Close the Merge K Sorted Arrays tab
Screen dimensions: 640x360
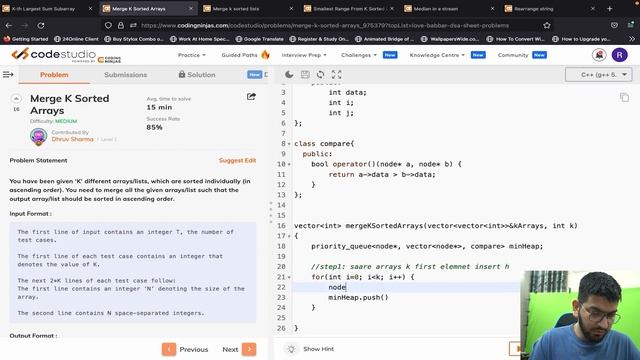coord(191,9)
